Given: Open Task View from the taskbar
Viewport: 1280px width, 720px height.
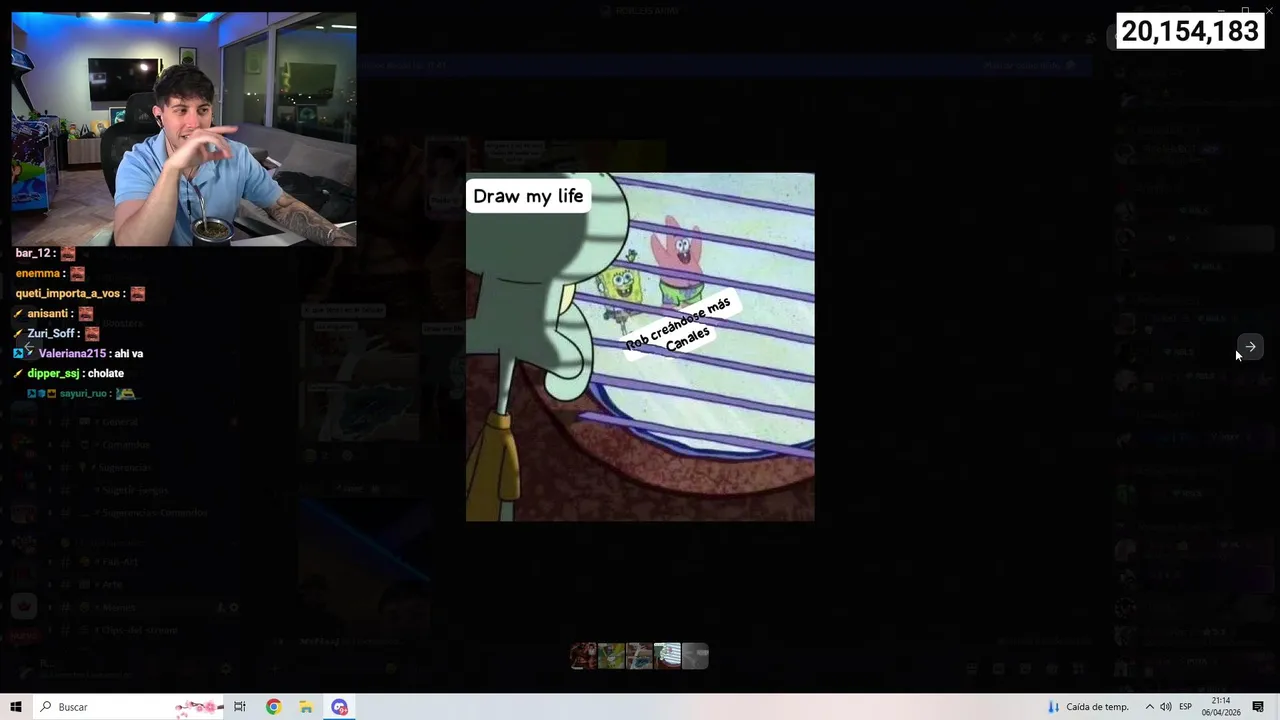Looking at the screenshot, I should tap(240, 707).
